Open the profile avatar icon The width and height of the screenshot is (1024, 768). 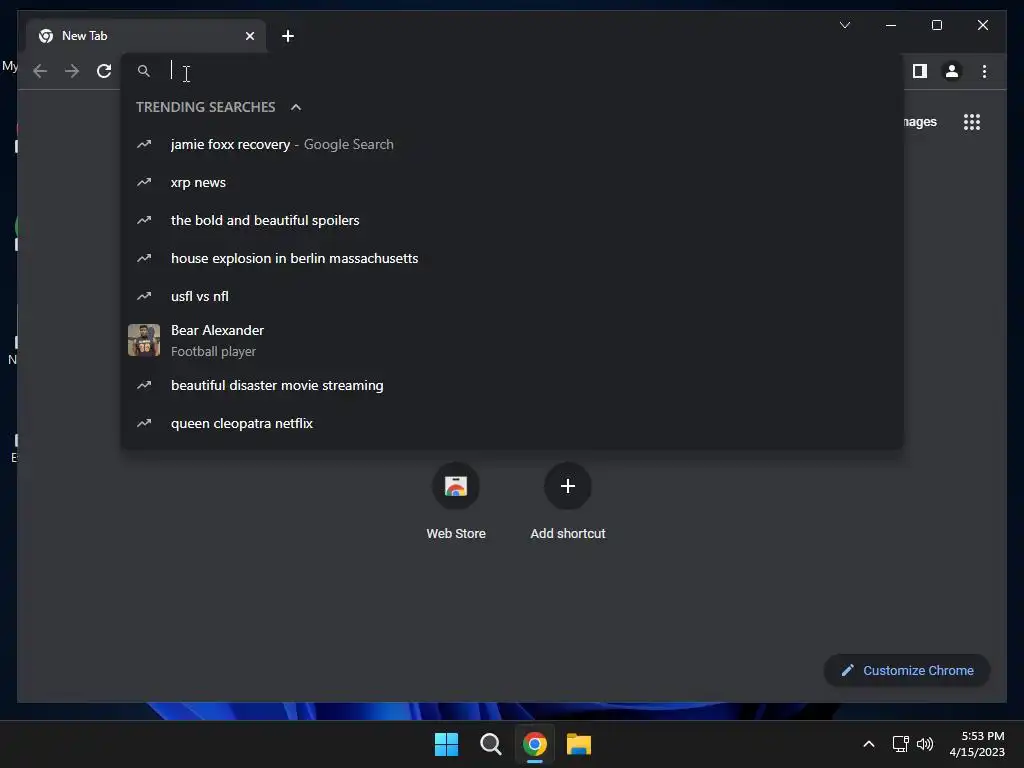(952, 71)
